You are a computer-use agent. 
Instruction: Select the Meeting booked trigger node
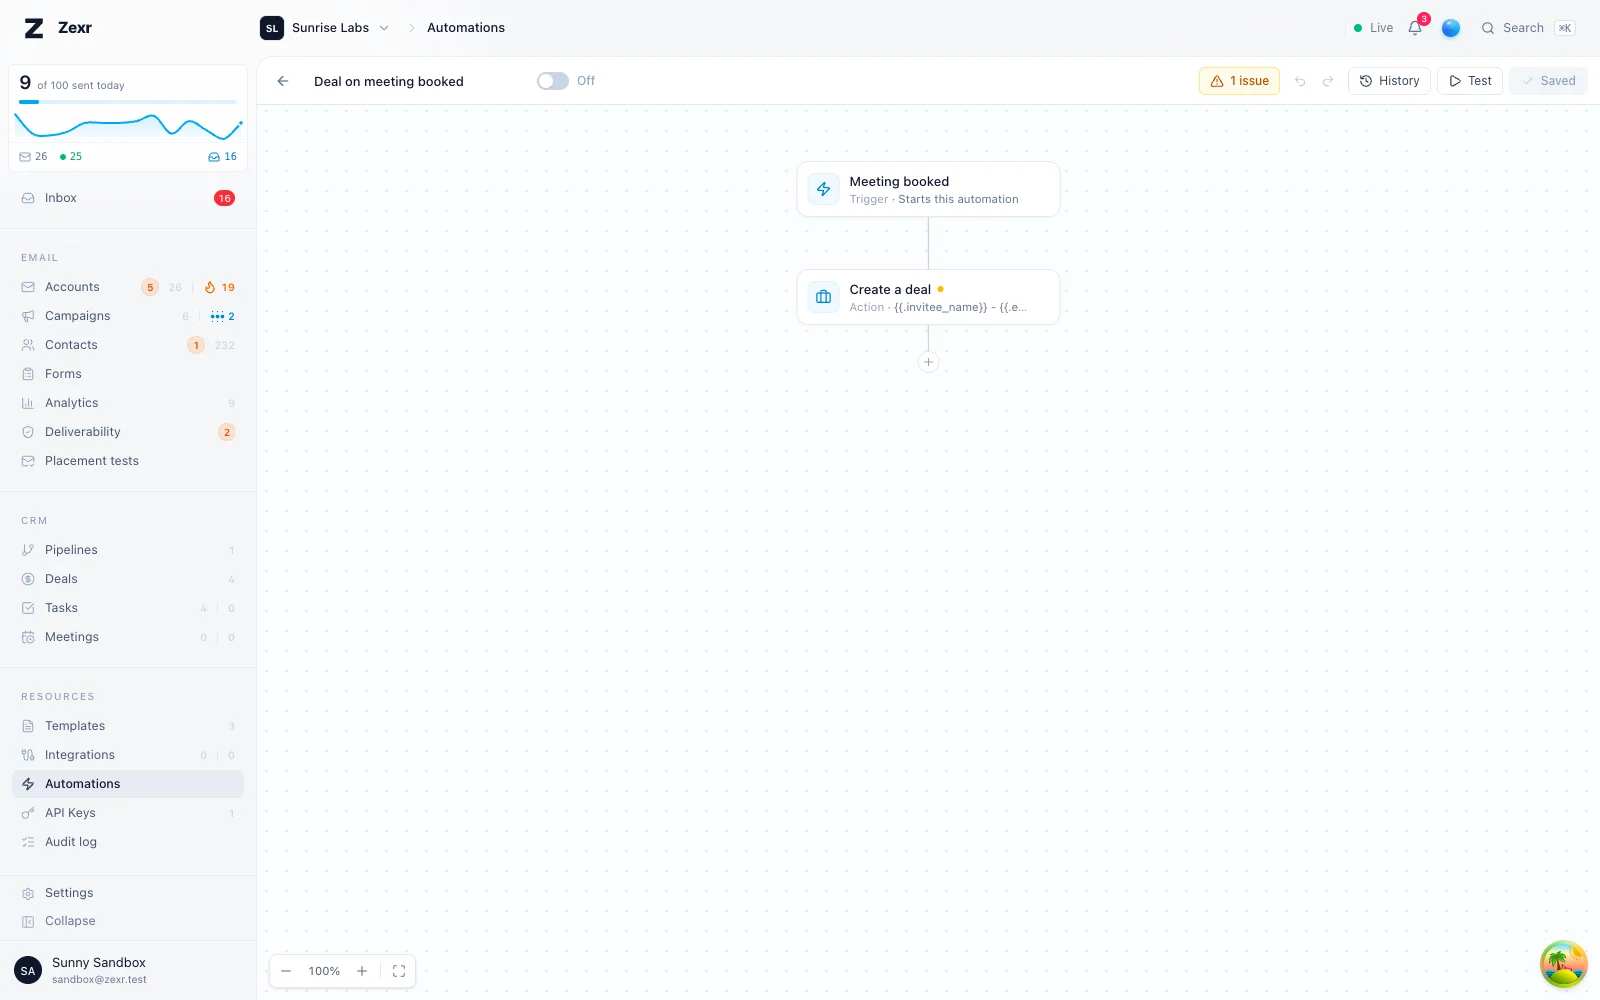(928, 189)
